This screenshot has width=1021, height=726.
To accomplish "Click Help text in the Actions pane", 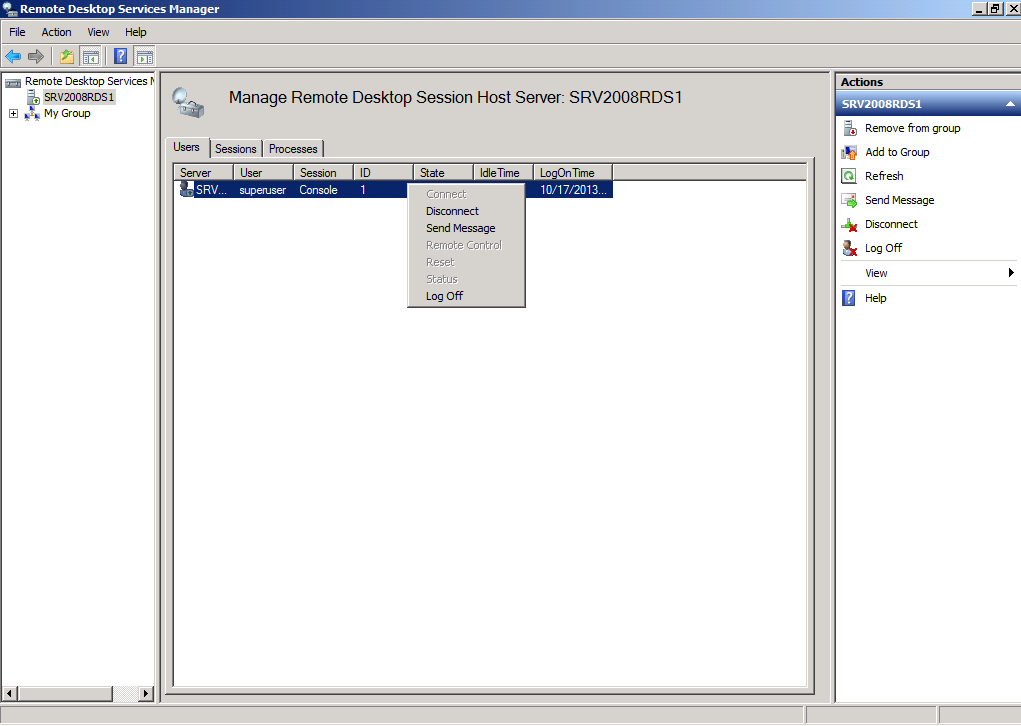I will pyautogui.click(x=876, y=298).
